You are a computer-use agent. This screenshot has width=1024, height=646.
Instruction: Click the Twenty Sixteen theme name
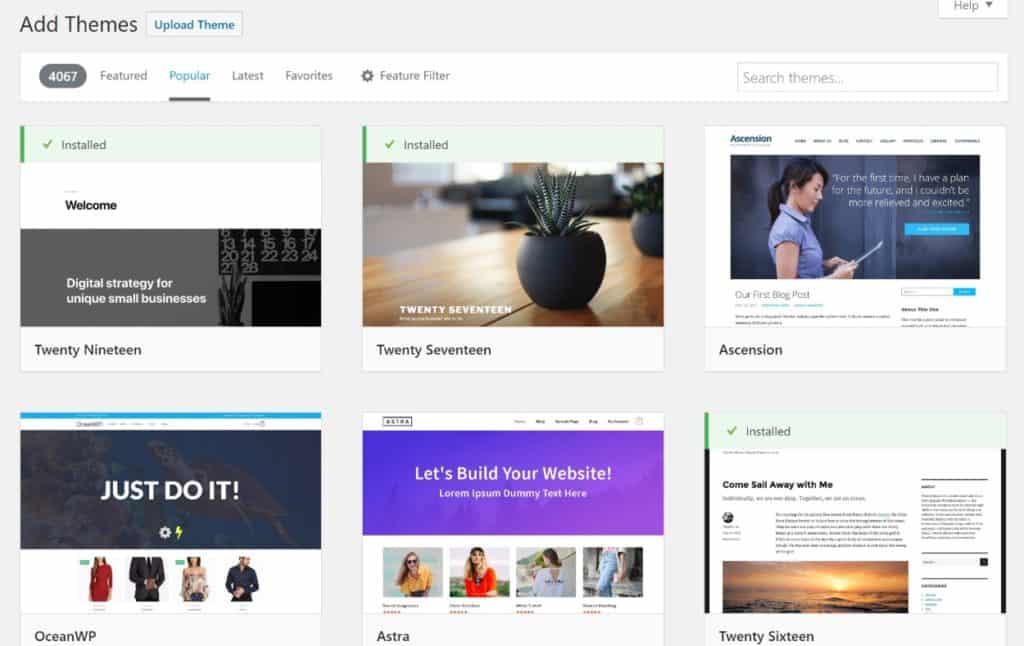pos(767,636)
